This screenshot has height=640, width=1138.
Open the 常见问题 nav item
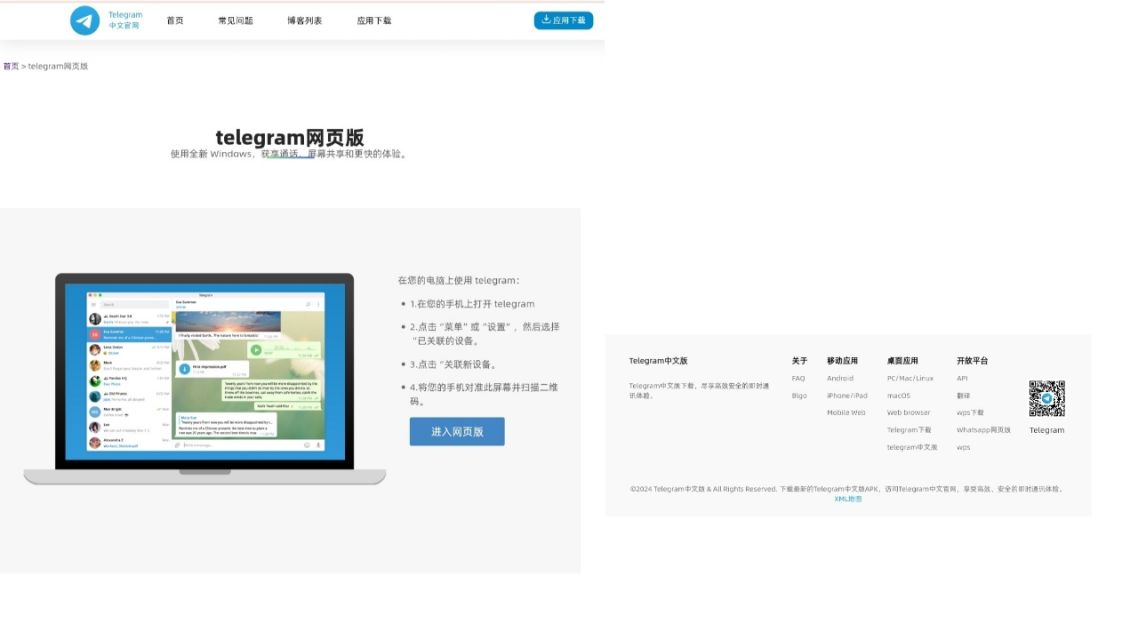pyautogui.click(x=235, y=20)
